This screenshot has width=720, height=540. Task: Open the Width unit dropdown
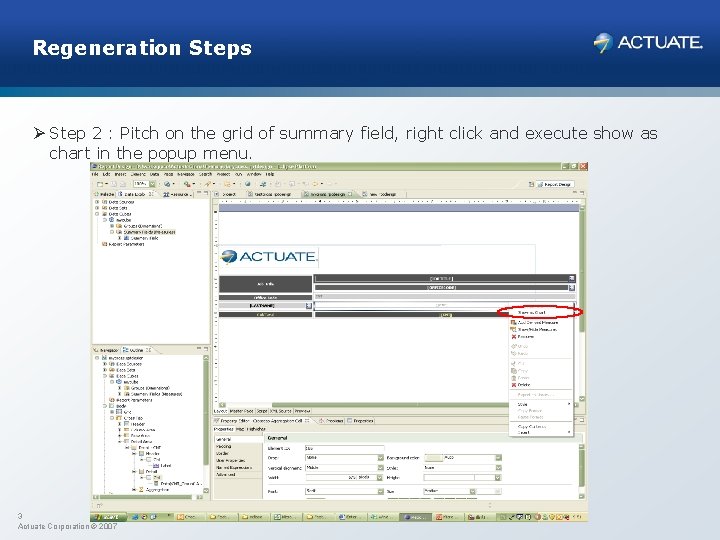[x=380, y=478]
